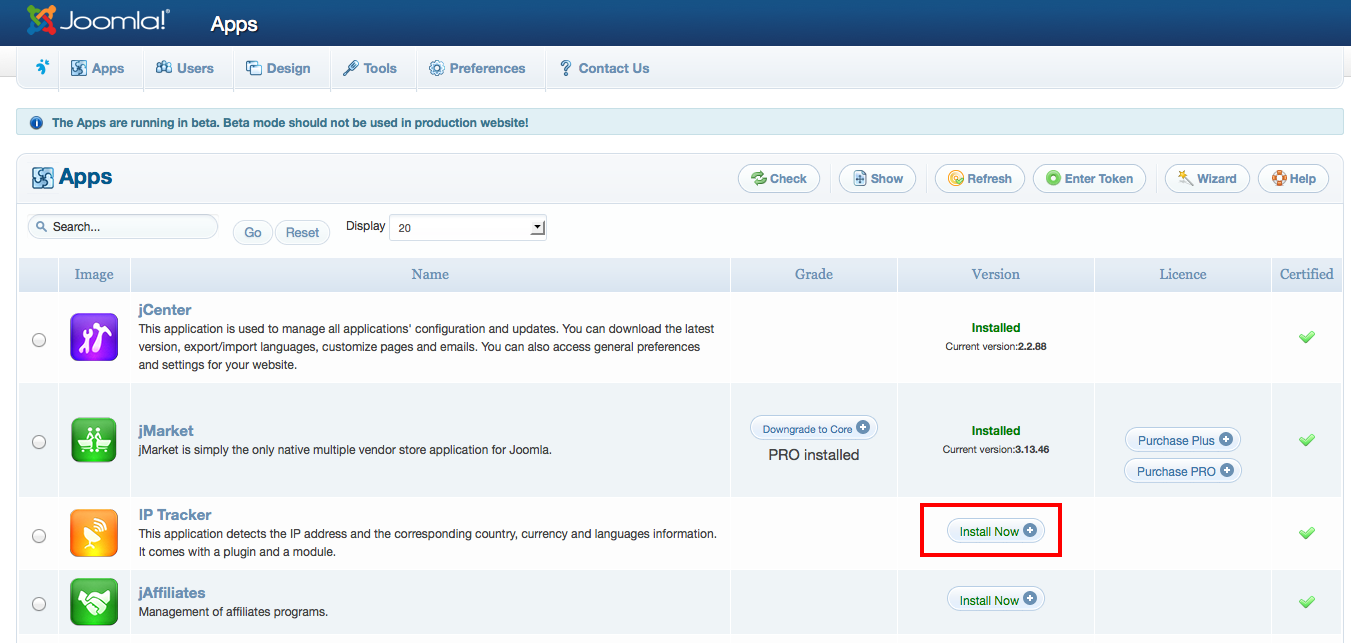Click the Enter Token toolbar button
Screen dimensions: 1351x643
click(1089, 179)
